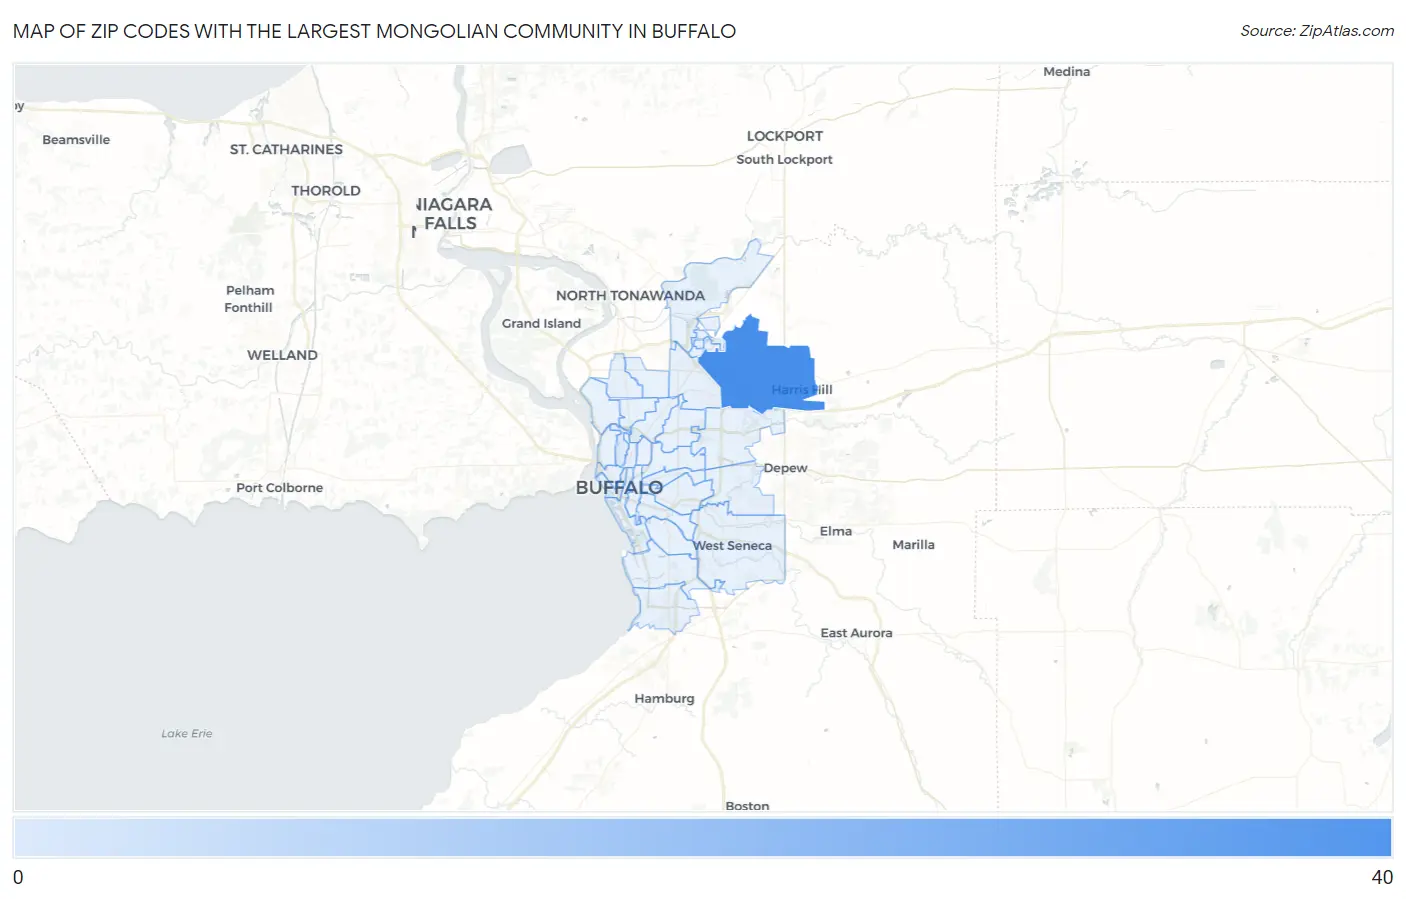The width and height of the screenshot is (1406, 899).
Task: Click the Source: ZipAtlas.com text
Action: (1317, 31)
